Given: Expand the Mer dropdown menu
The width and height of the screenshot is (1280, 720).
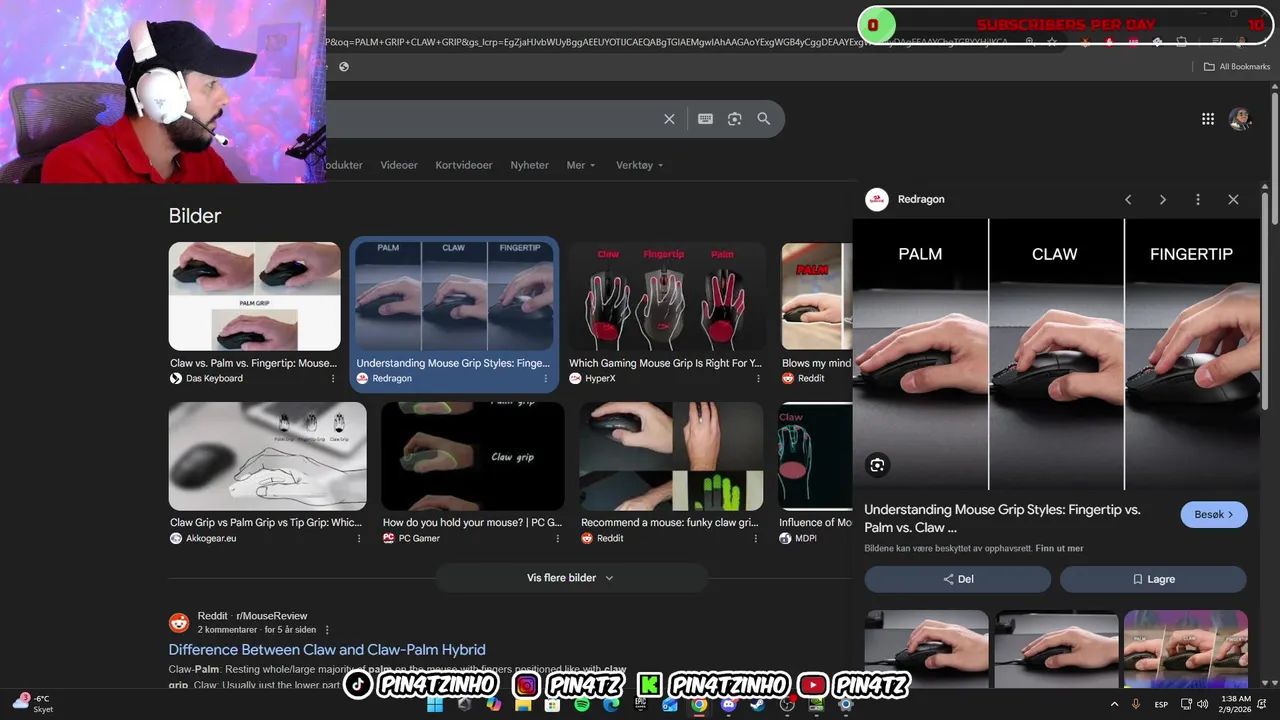Looking at the screenshot, I should 581,165.
